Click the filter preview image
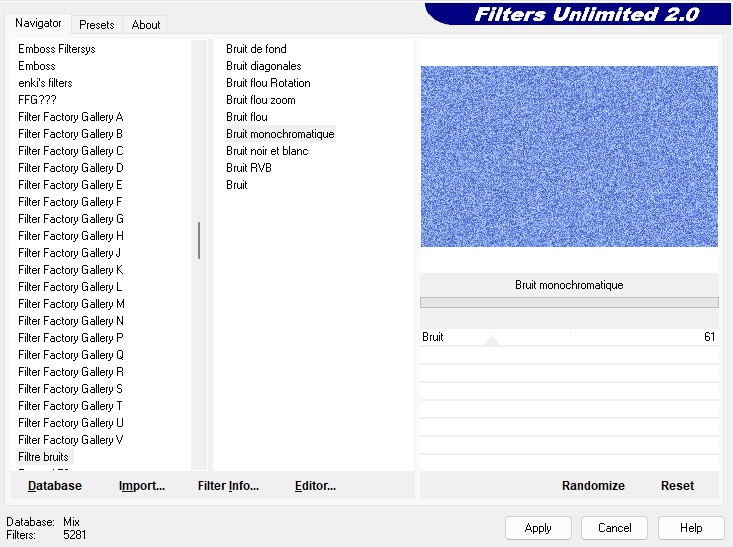Viewport: 733px width, 547px height. pos(569,156)
